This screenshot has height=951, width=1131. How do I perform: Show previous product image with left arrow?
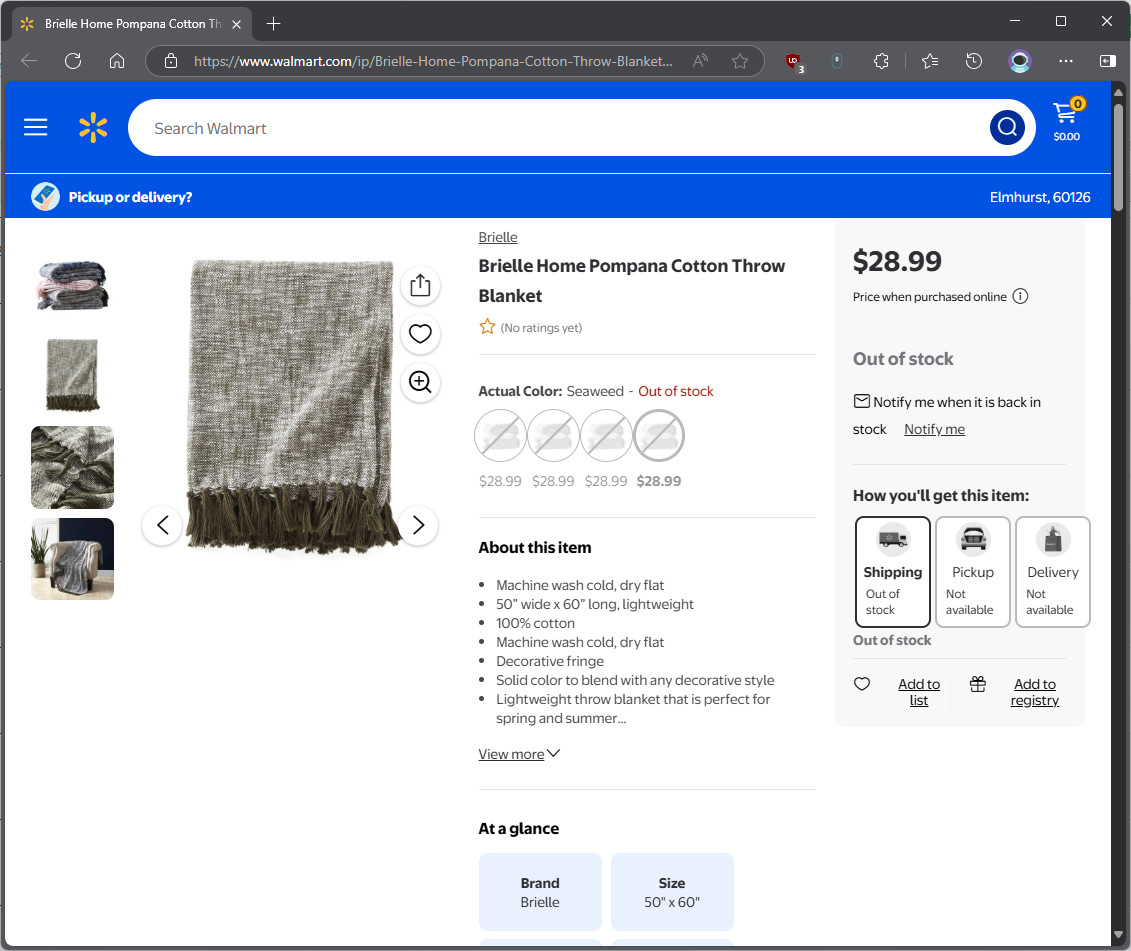pos(162,525)
